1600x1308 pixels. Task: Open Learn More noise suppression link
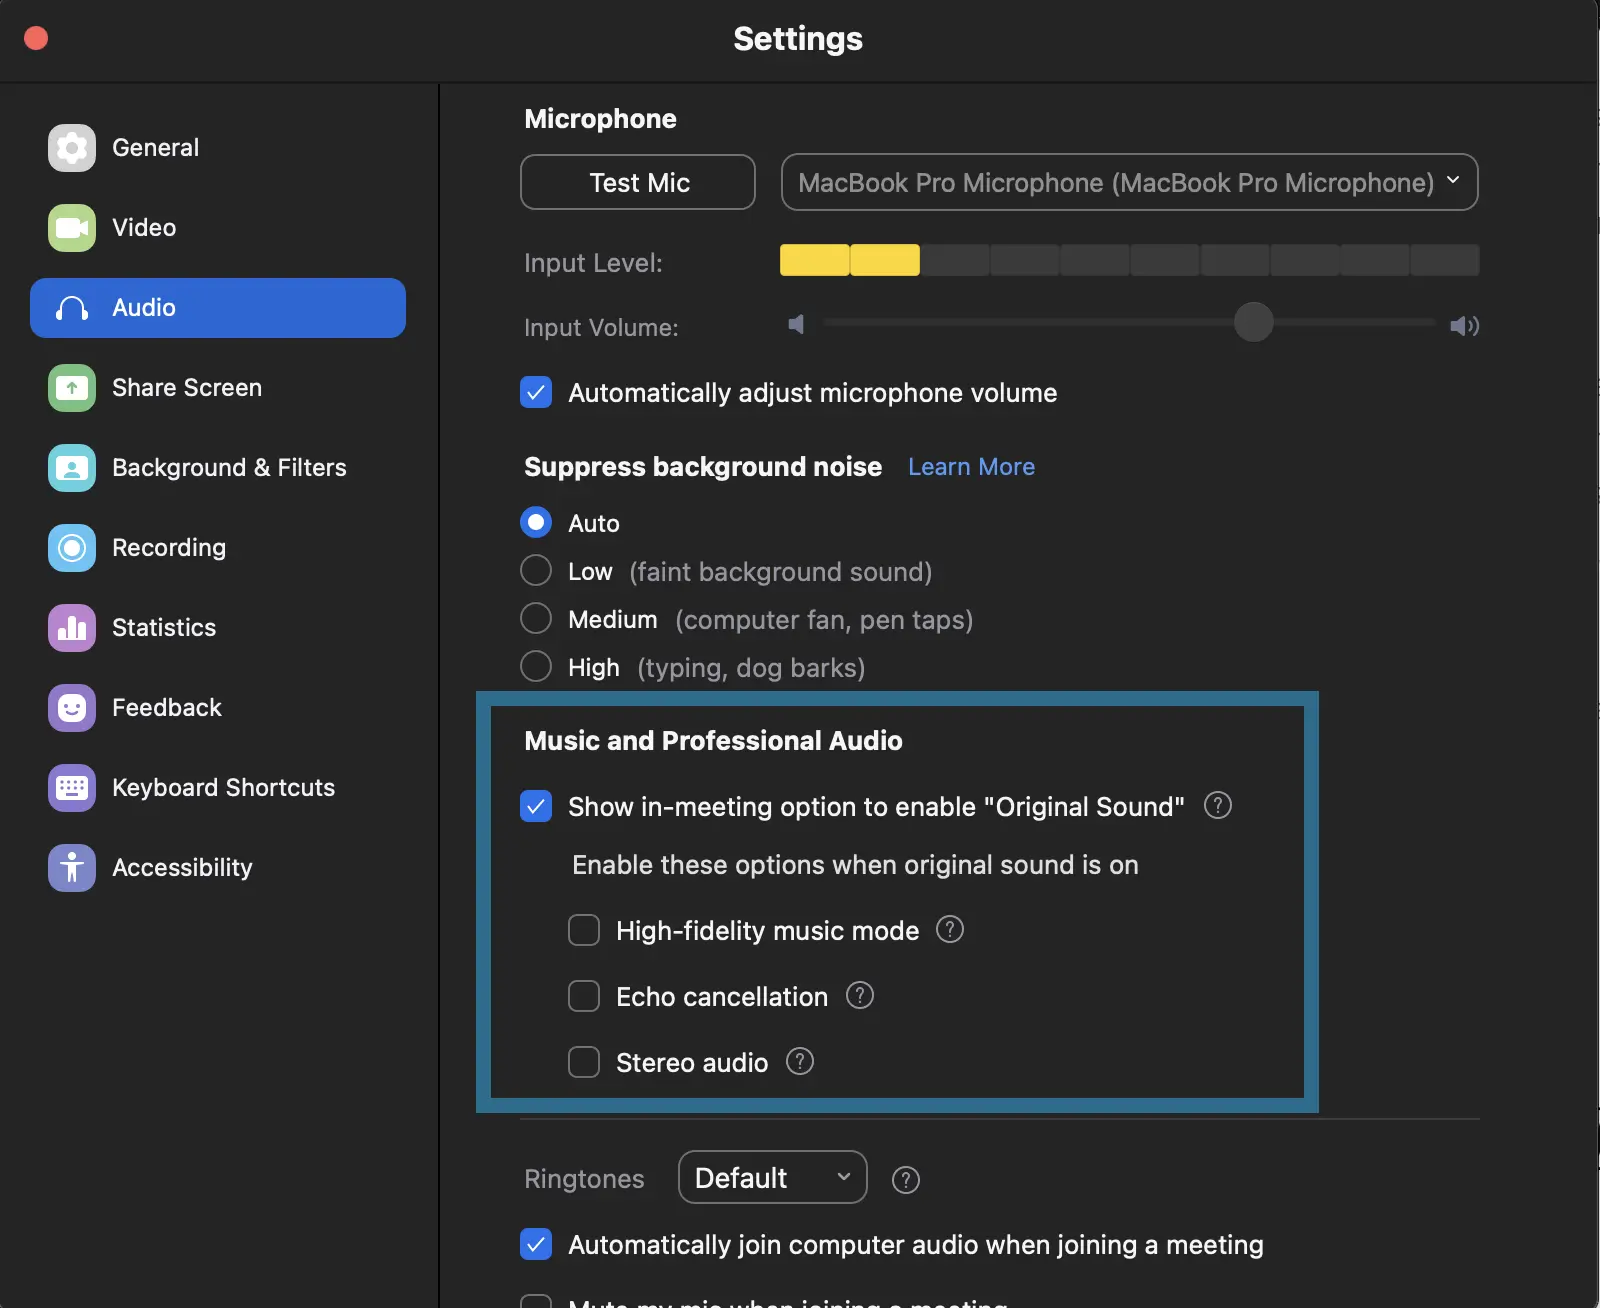click(x=971, y=467)
